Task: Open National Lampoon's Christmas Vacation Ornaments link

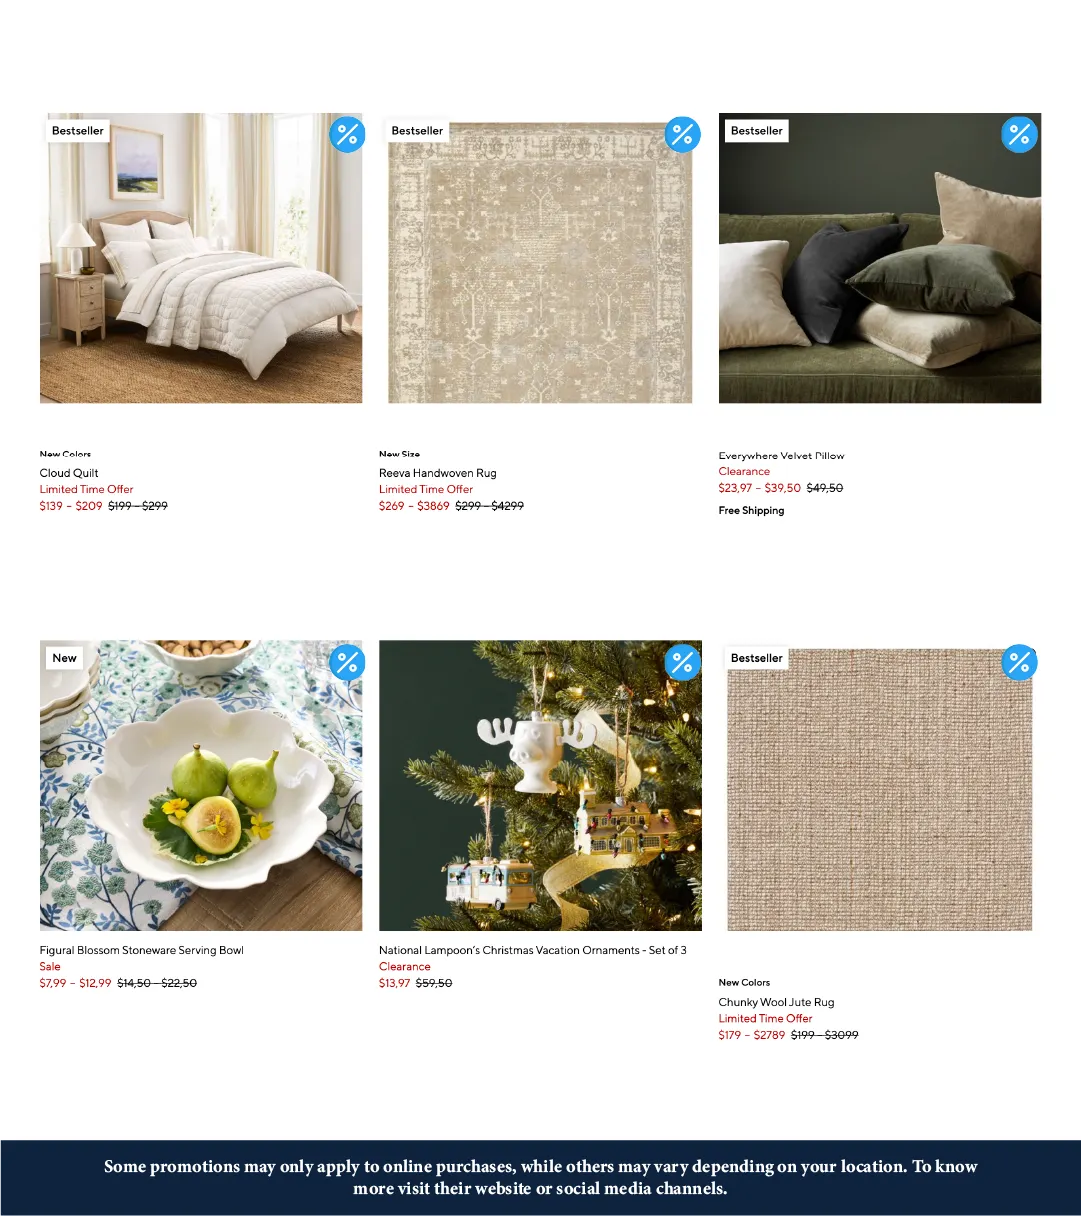Action: [533, 950]
